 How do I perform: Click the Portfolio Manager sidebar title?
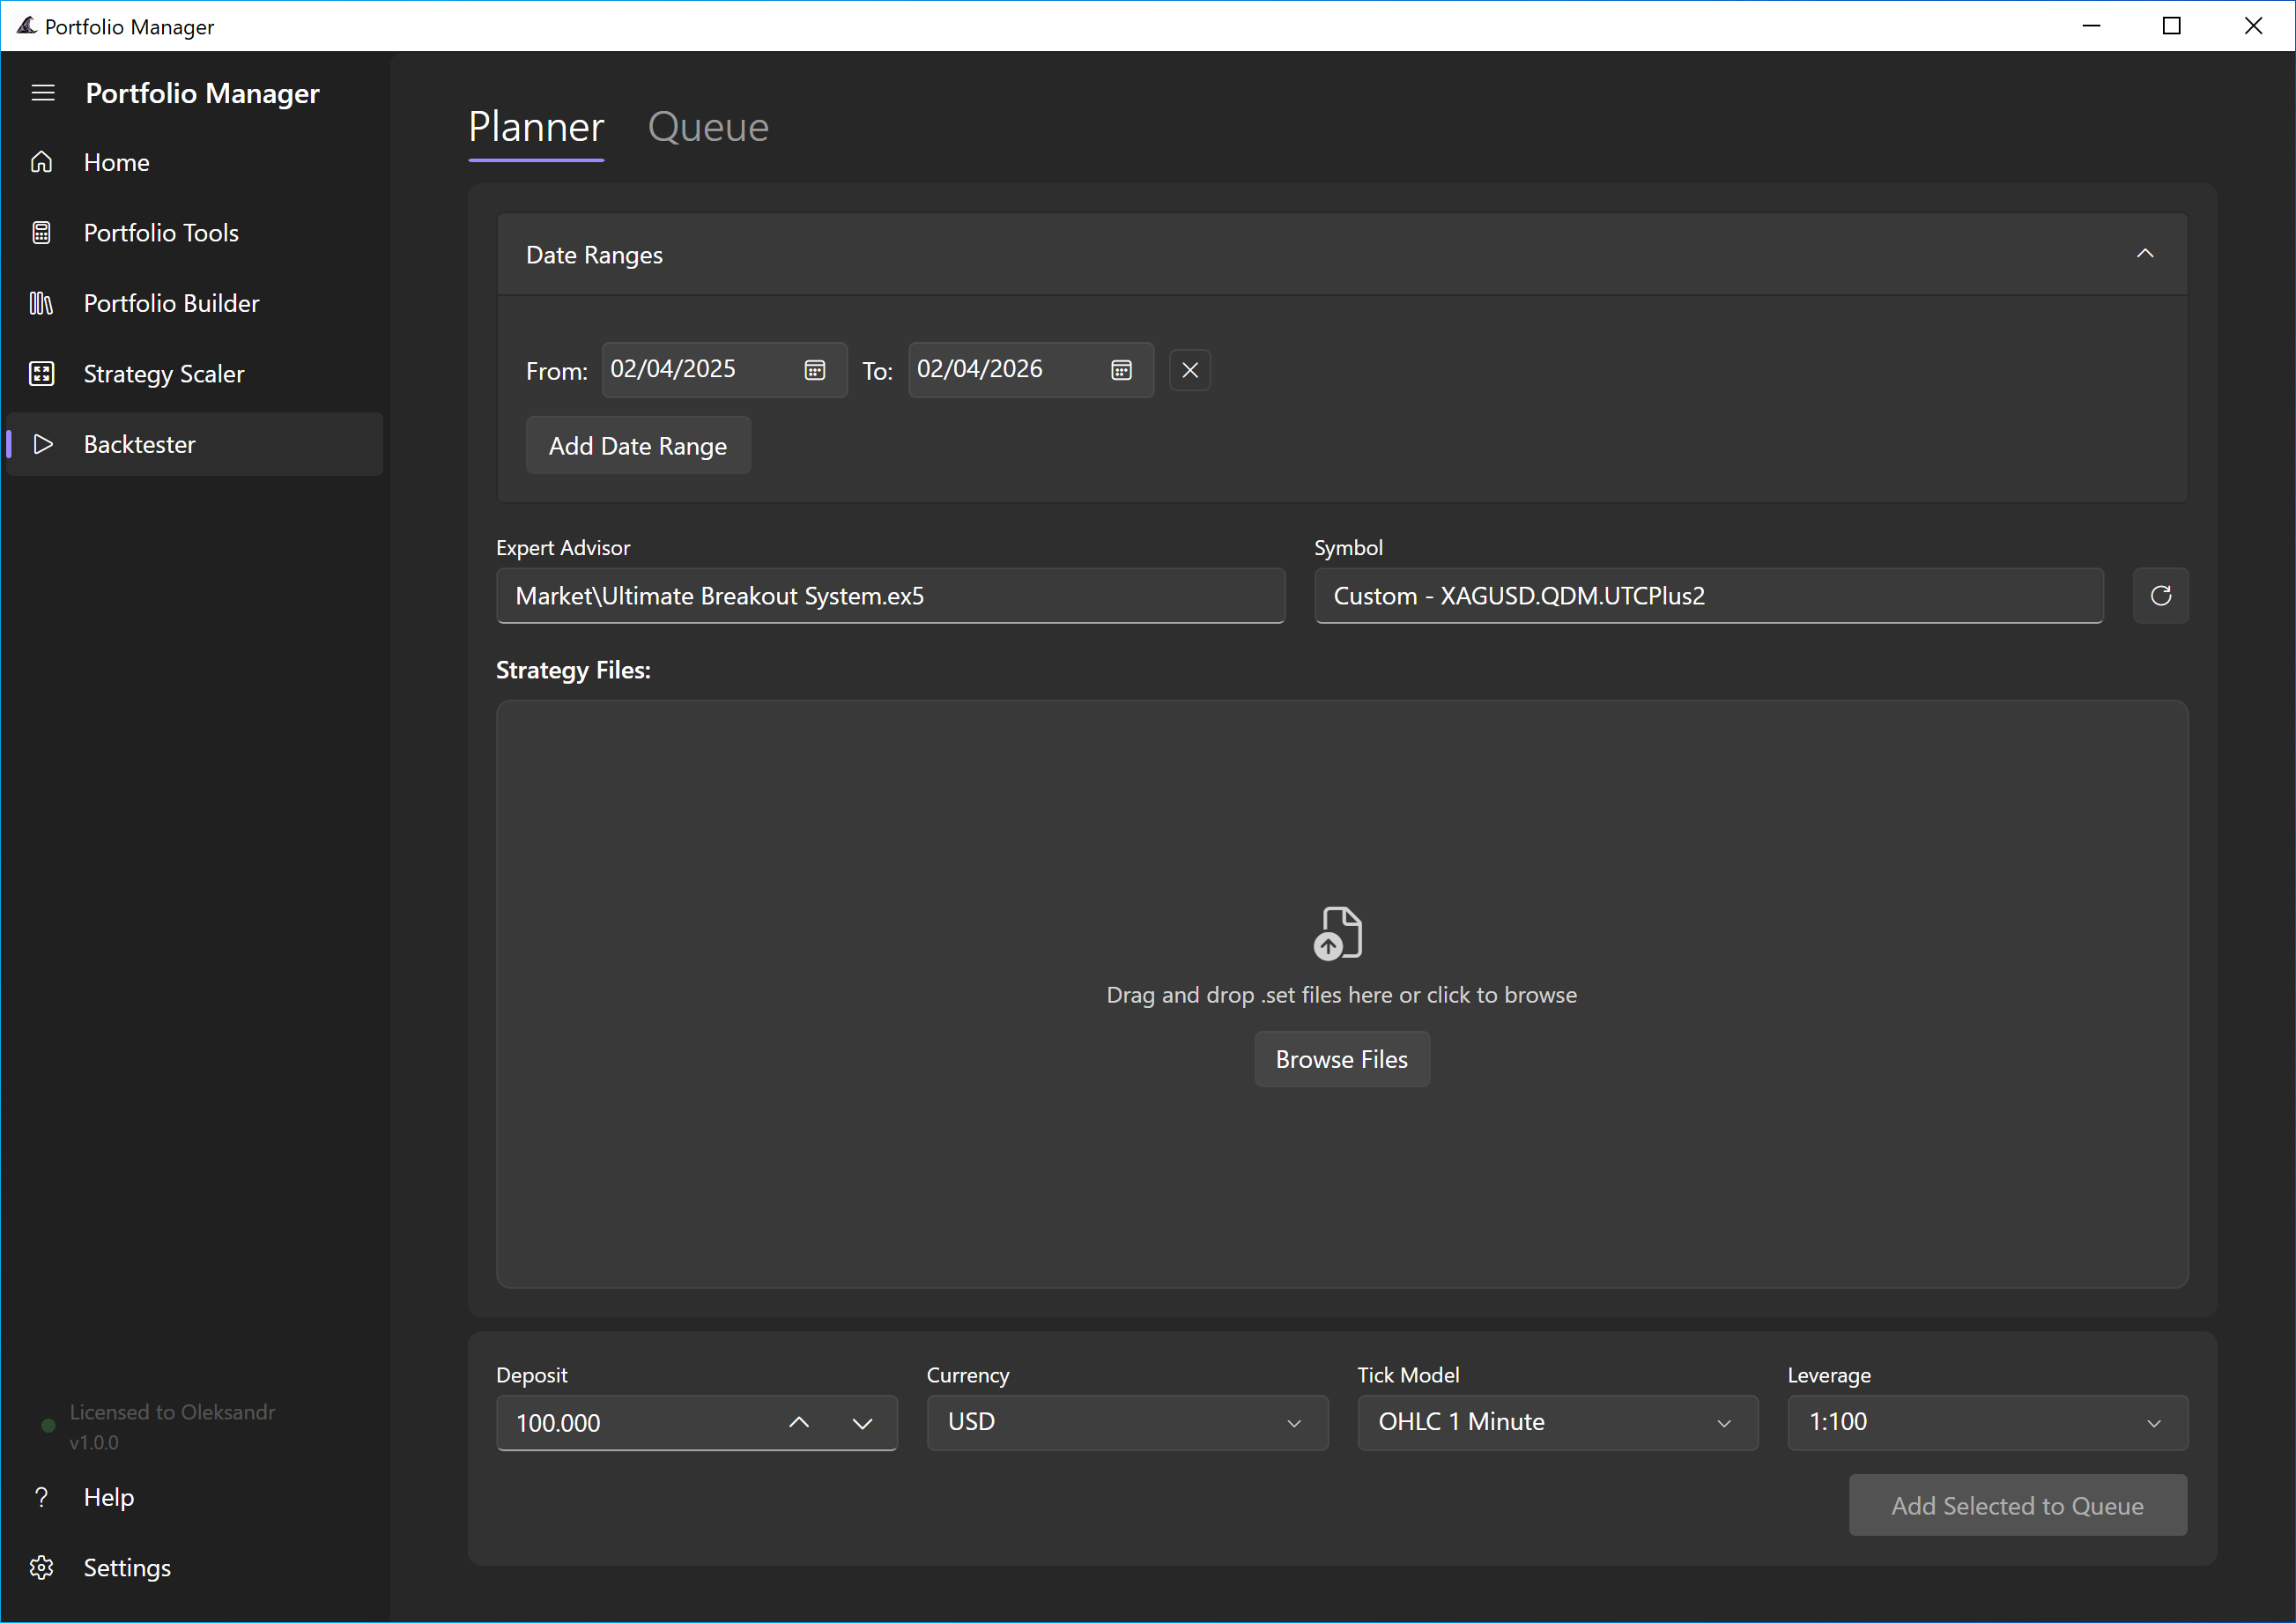click(x=203, y=93)
